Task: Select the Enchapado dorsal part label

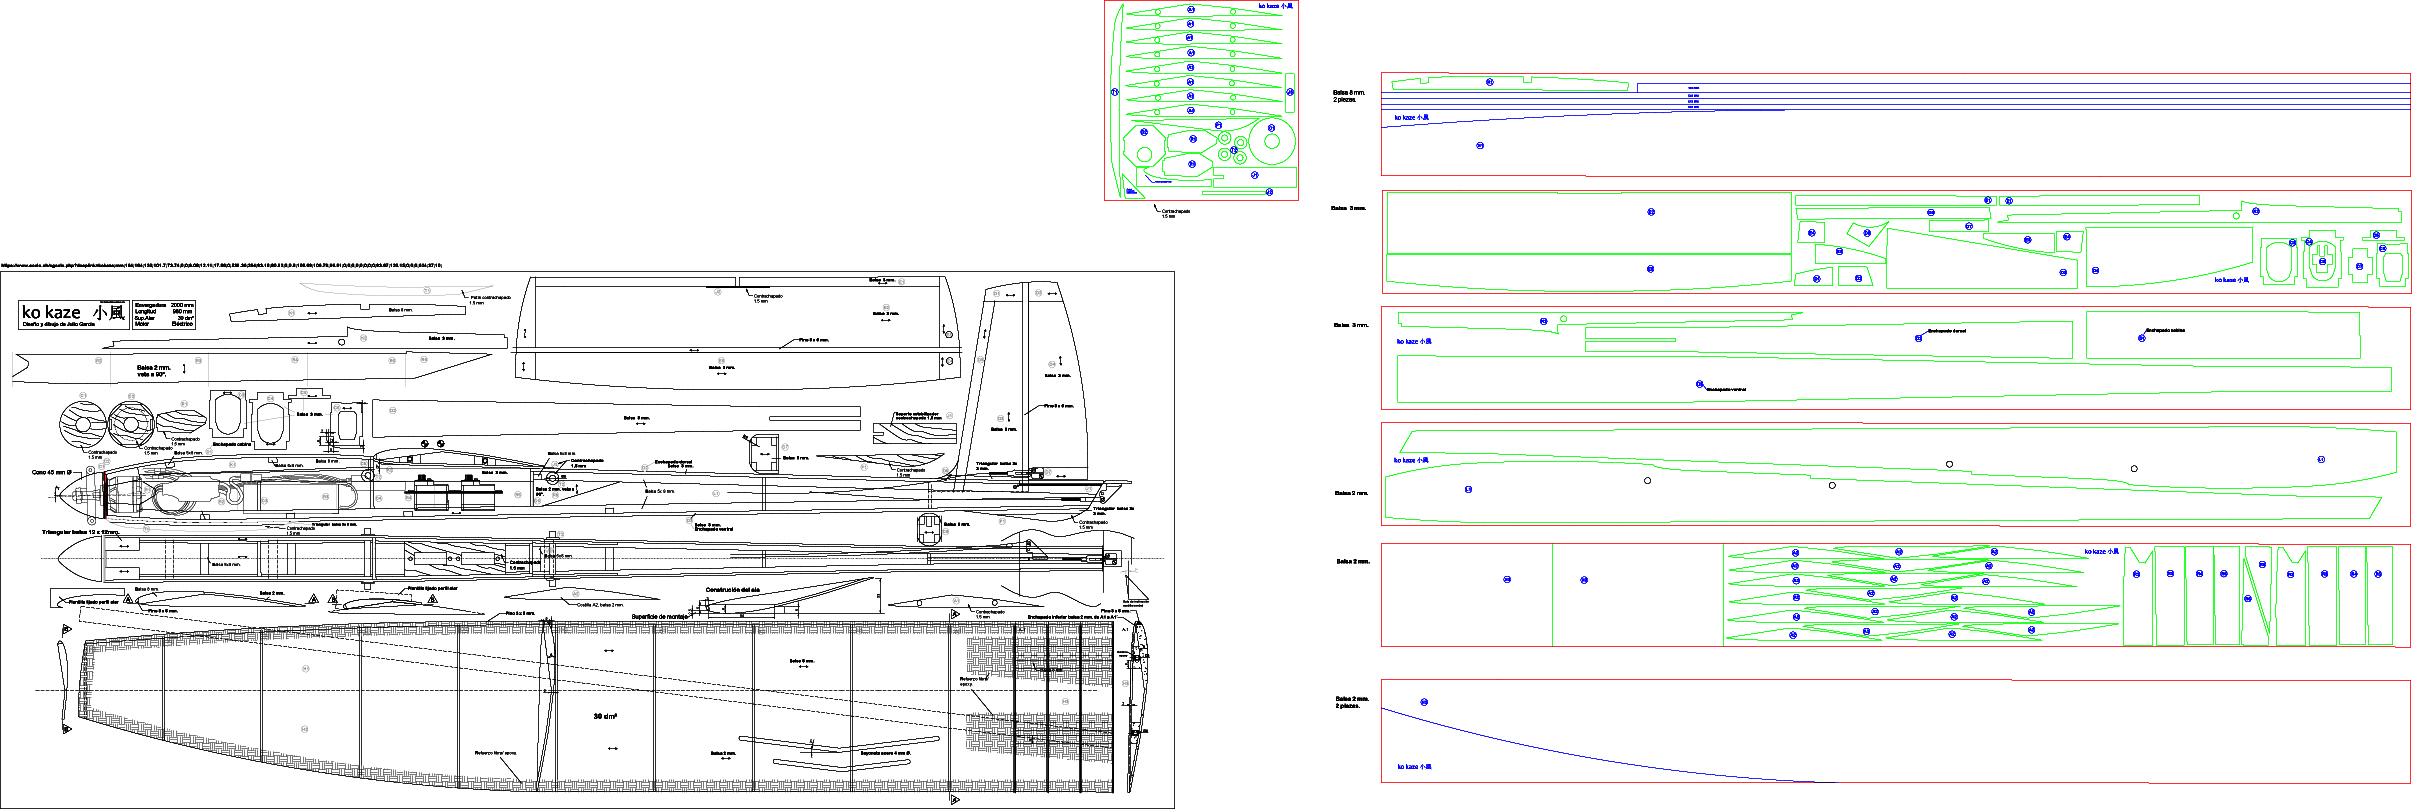Action: [x=1946, y=331]
